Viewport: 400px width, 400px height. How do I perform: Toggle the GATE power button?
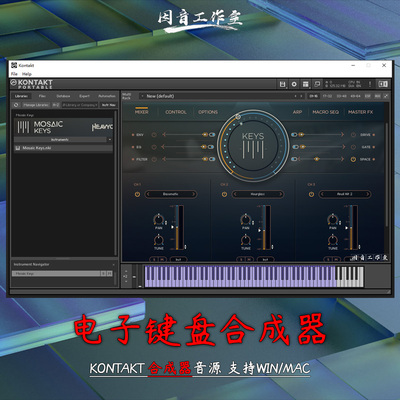(x=353, y=147)
